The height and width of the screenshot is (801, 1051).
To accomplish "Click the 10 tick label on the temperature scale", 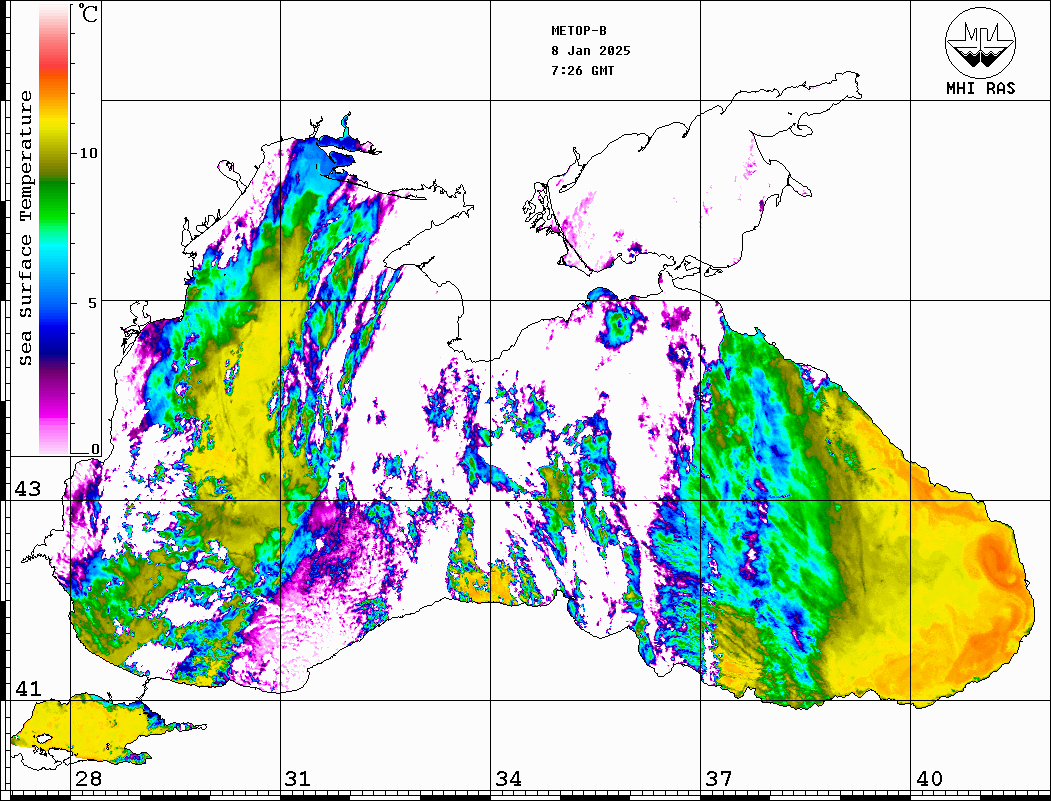I will pyautogui.click(x=89, y=153).
